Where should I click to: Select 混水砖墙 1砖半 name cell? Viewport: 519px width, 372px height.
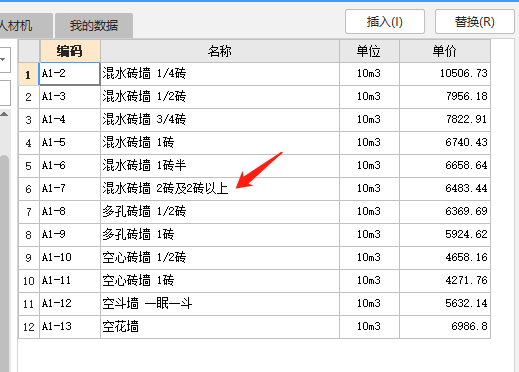(220, 166)
